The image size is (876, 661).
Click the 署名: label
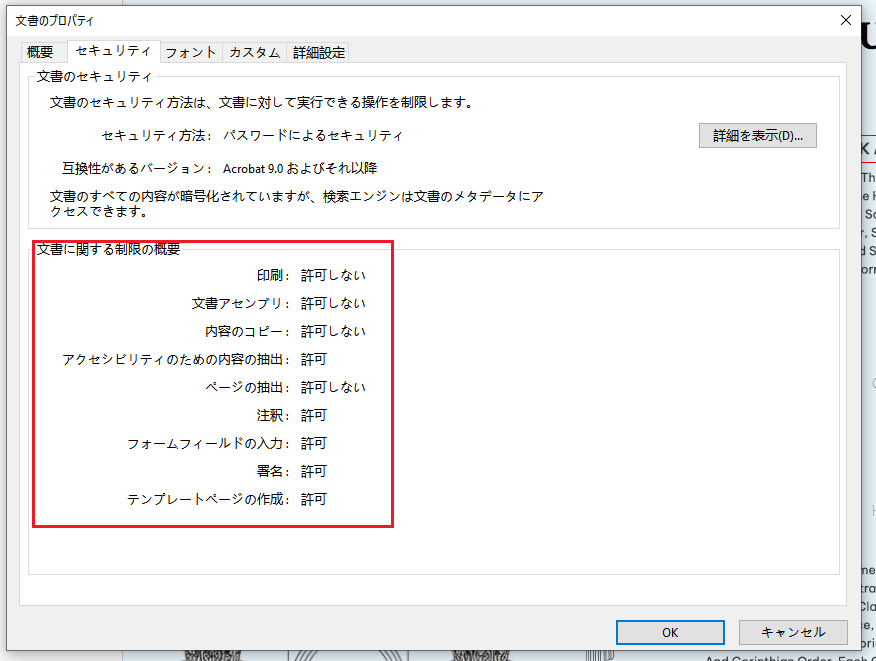(273, 472)
